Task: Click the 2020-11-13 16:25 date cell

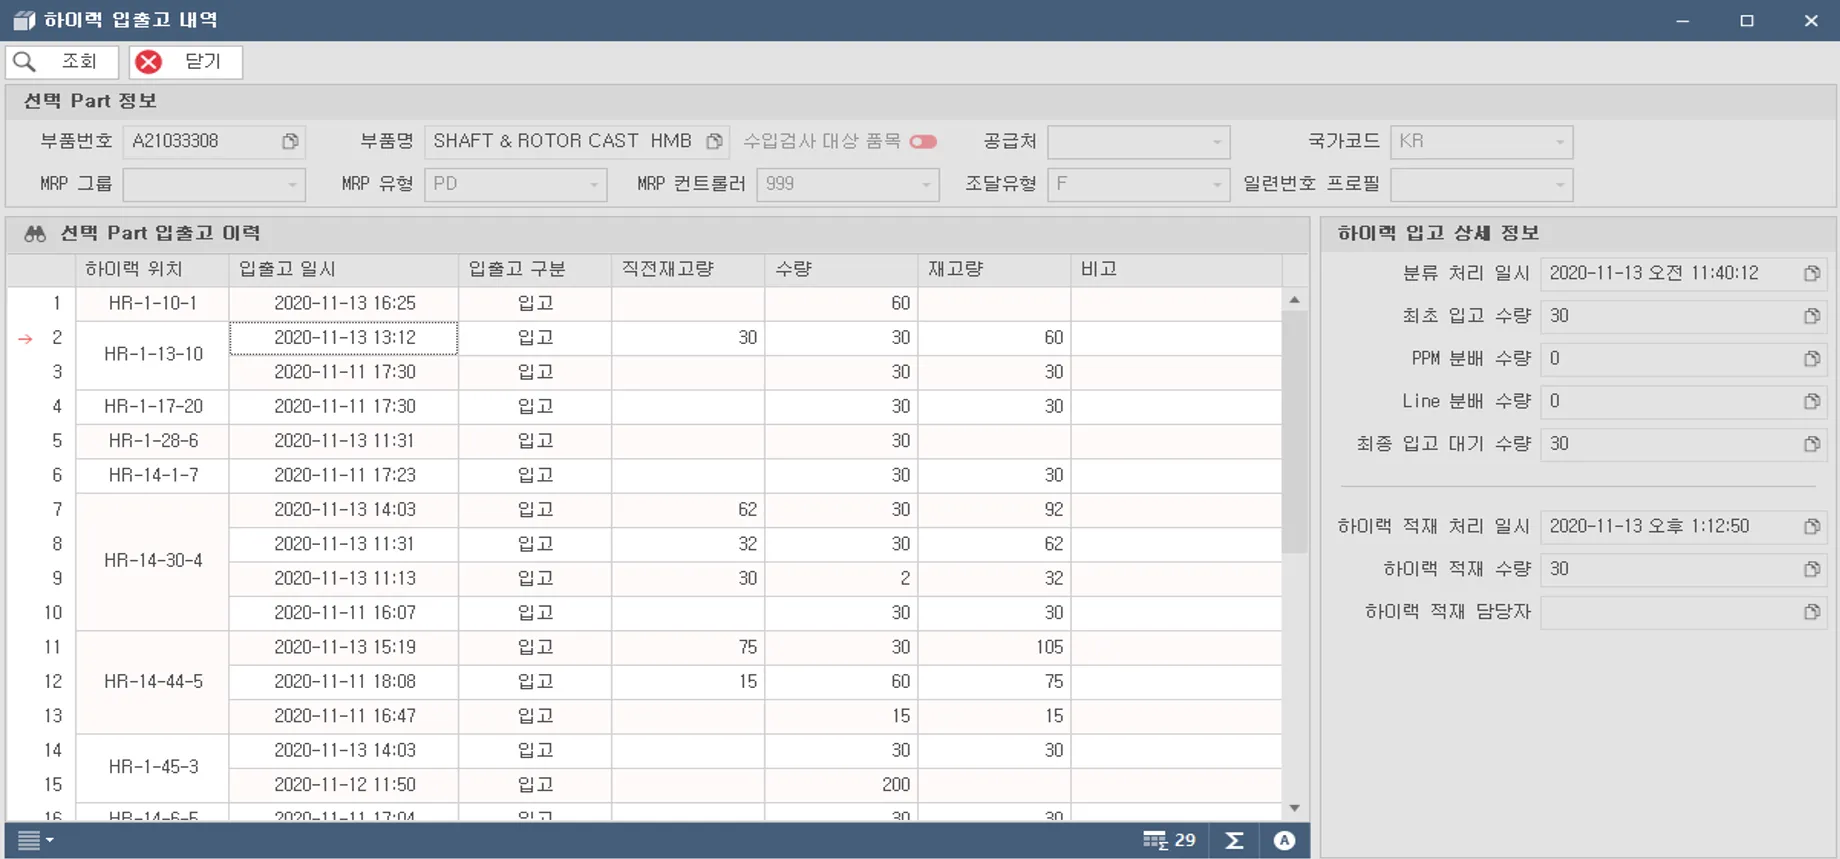Action: tap(344, 304)
